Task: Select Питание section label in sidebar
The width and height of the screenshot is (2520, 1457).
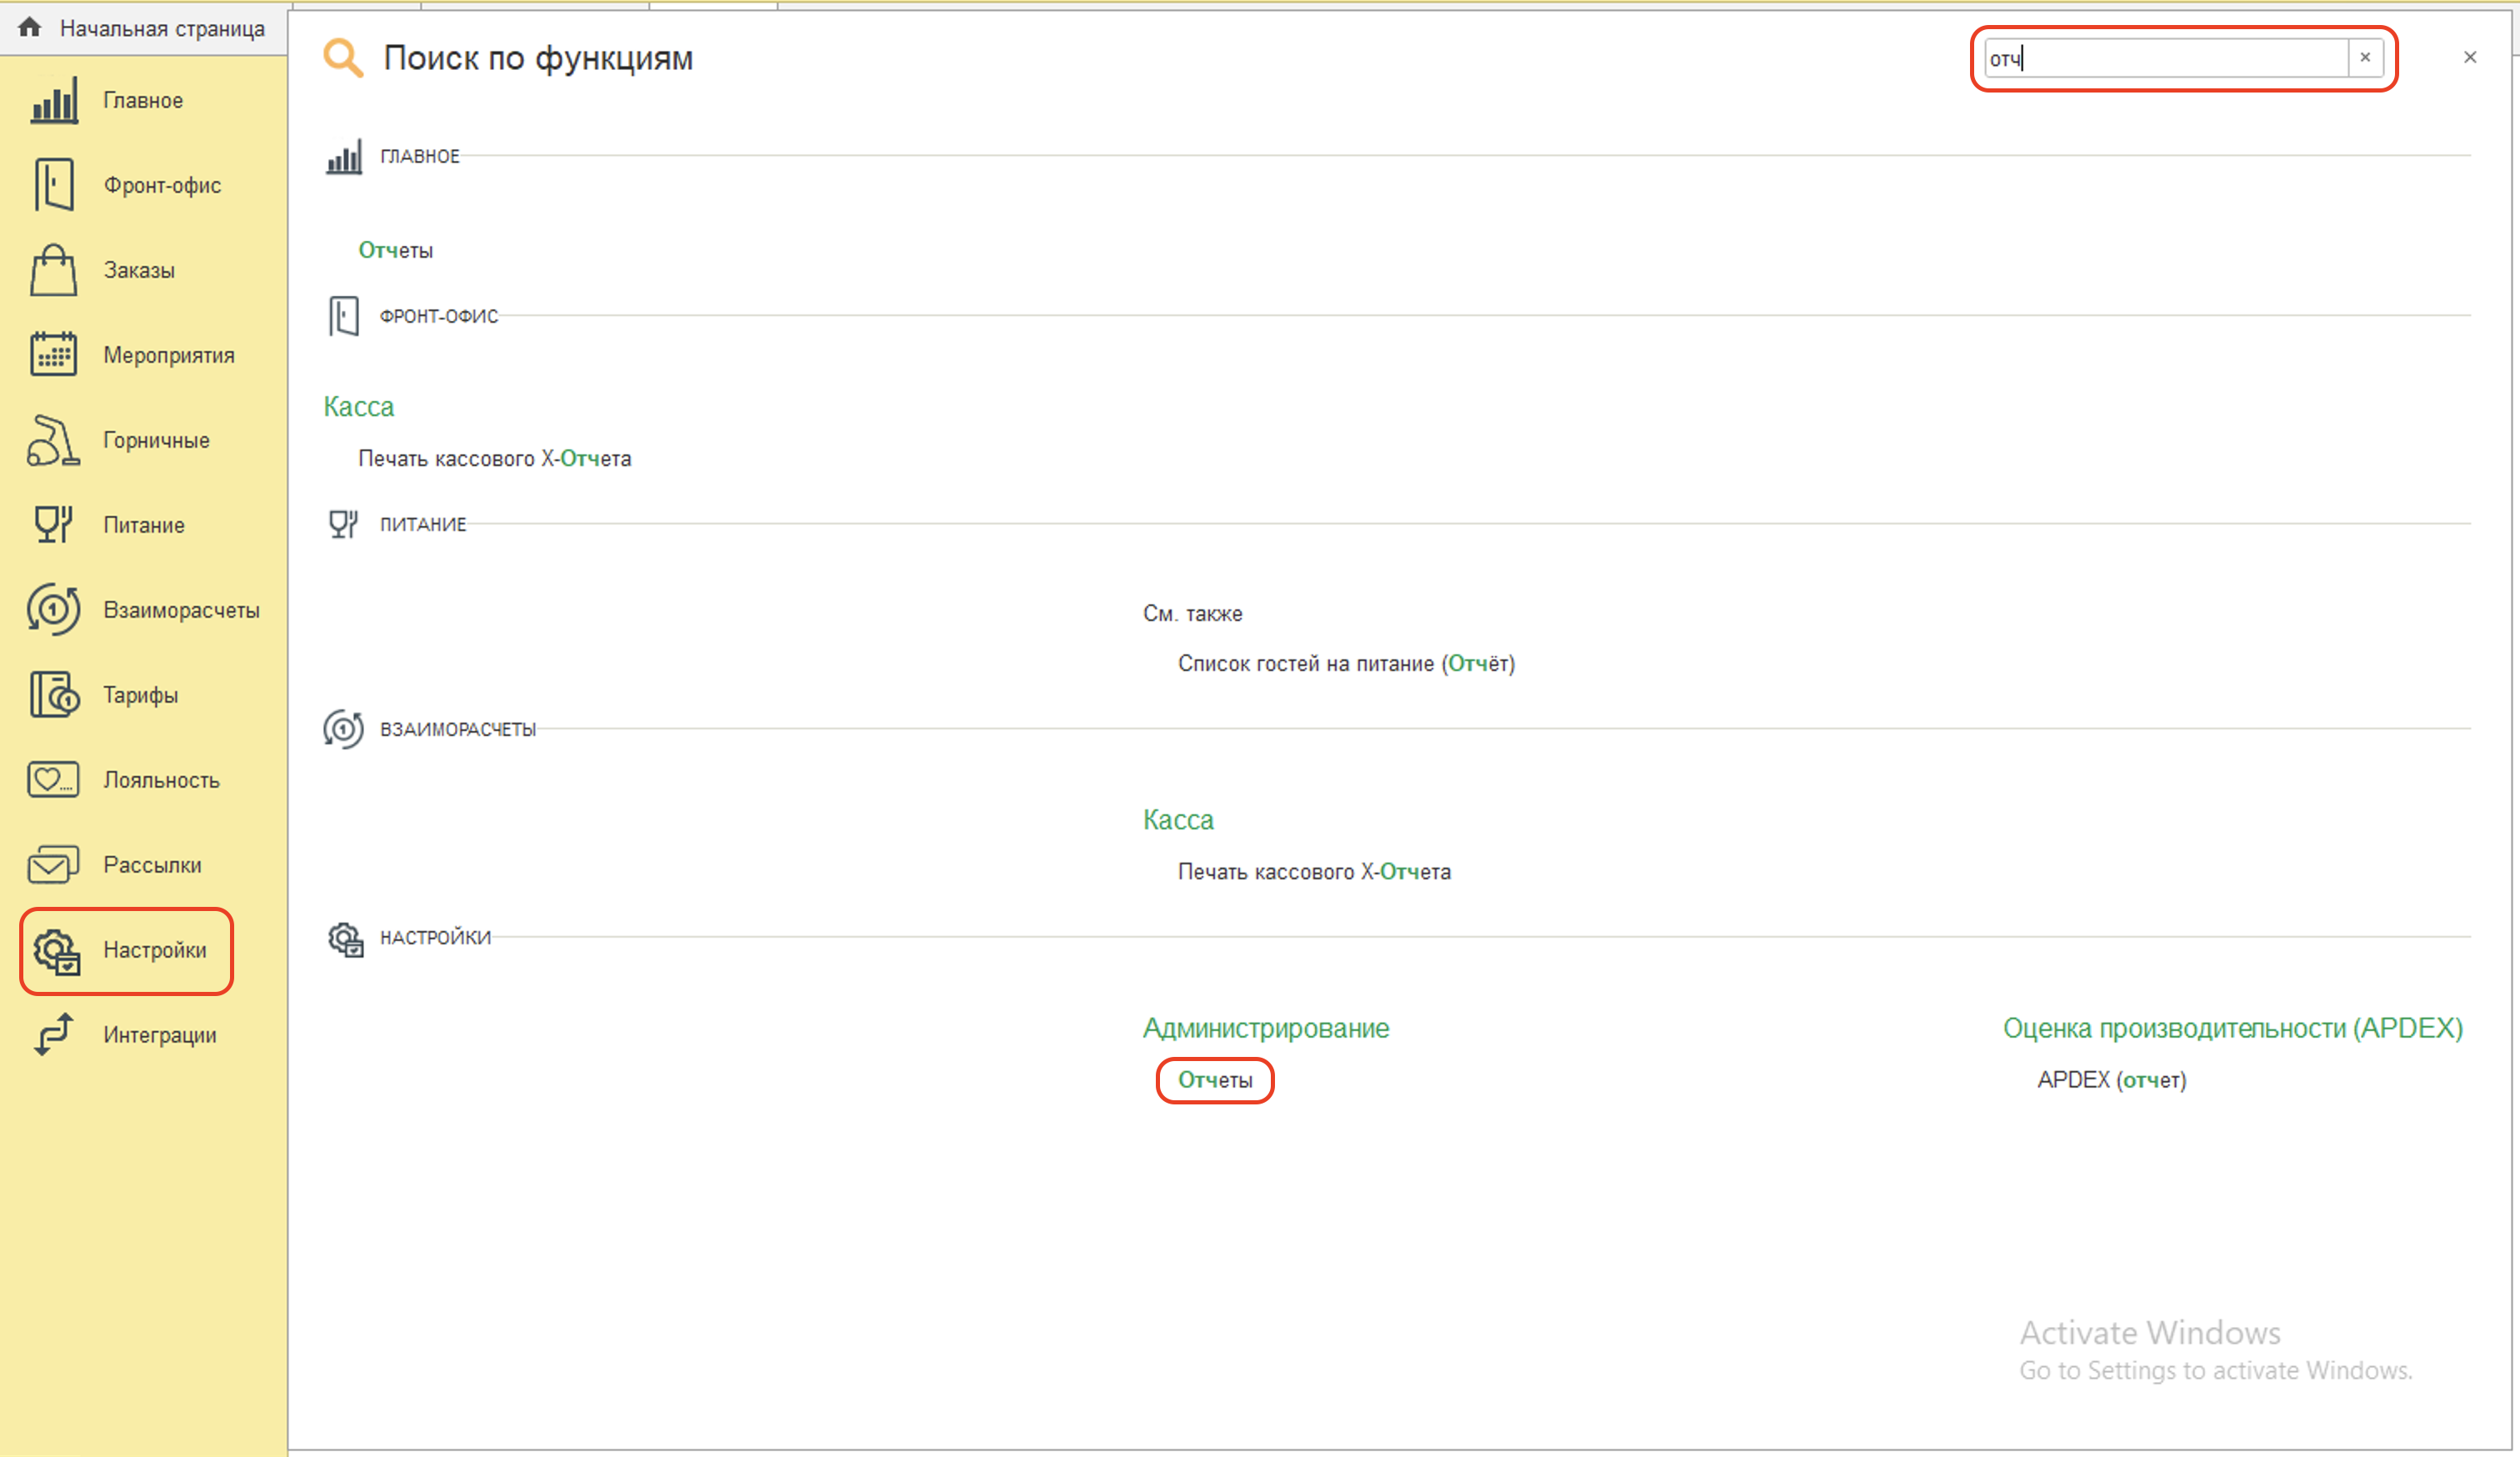Action: [144, 525]
